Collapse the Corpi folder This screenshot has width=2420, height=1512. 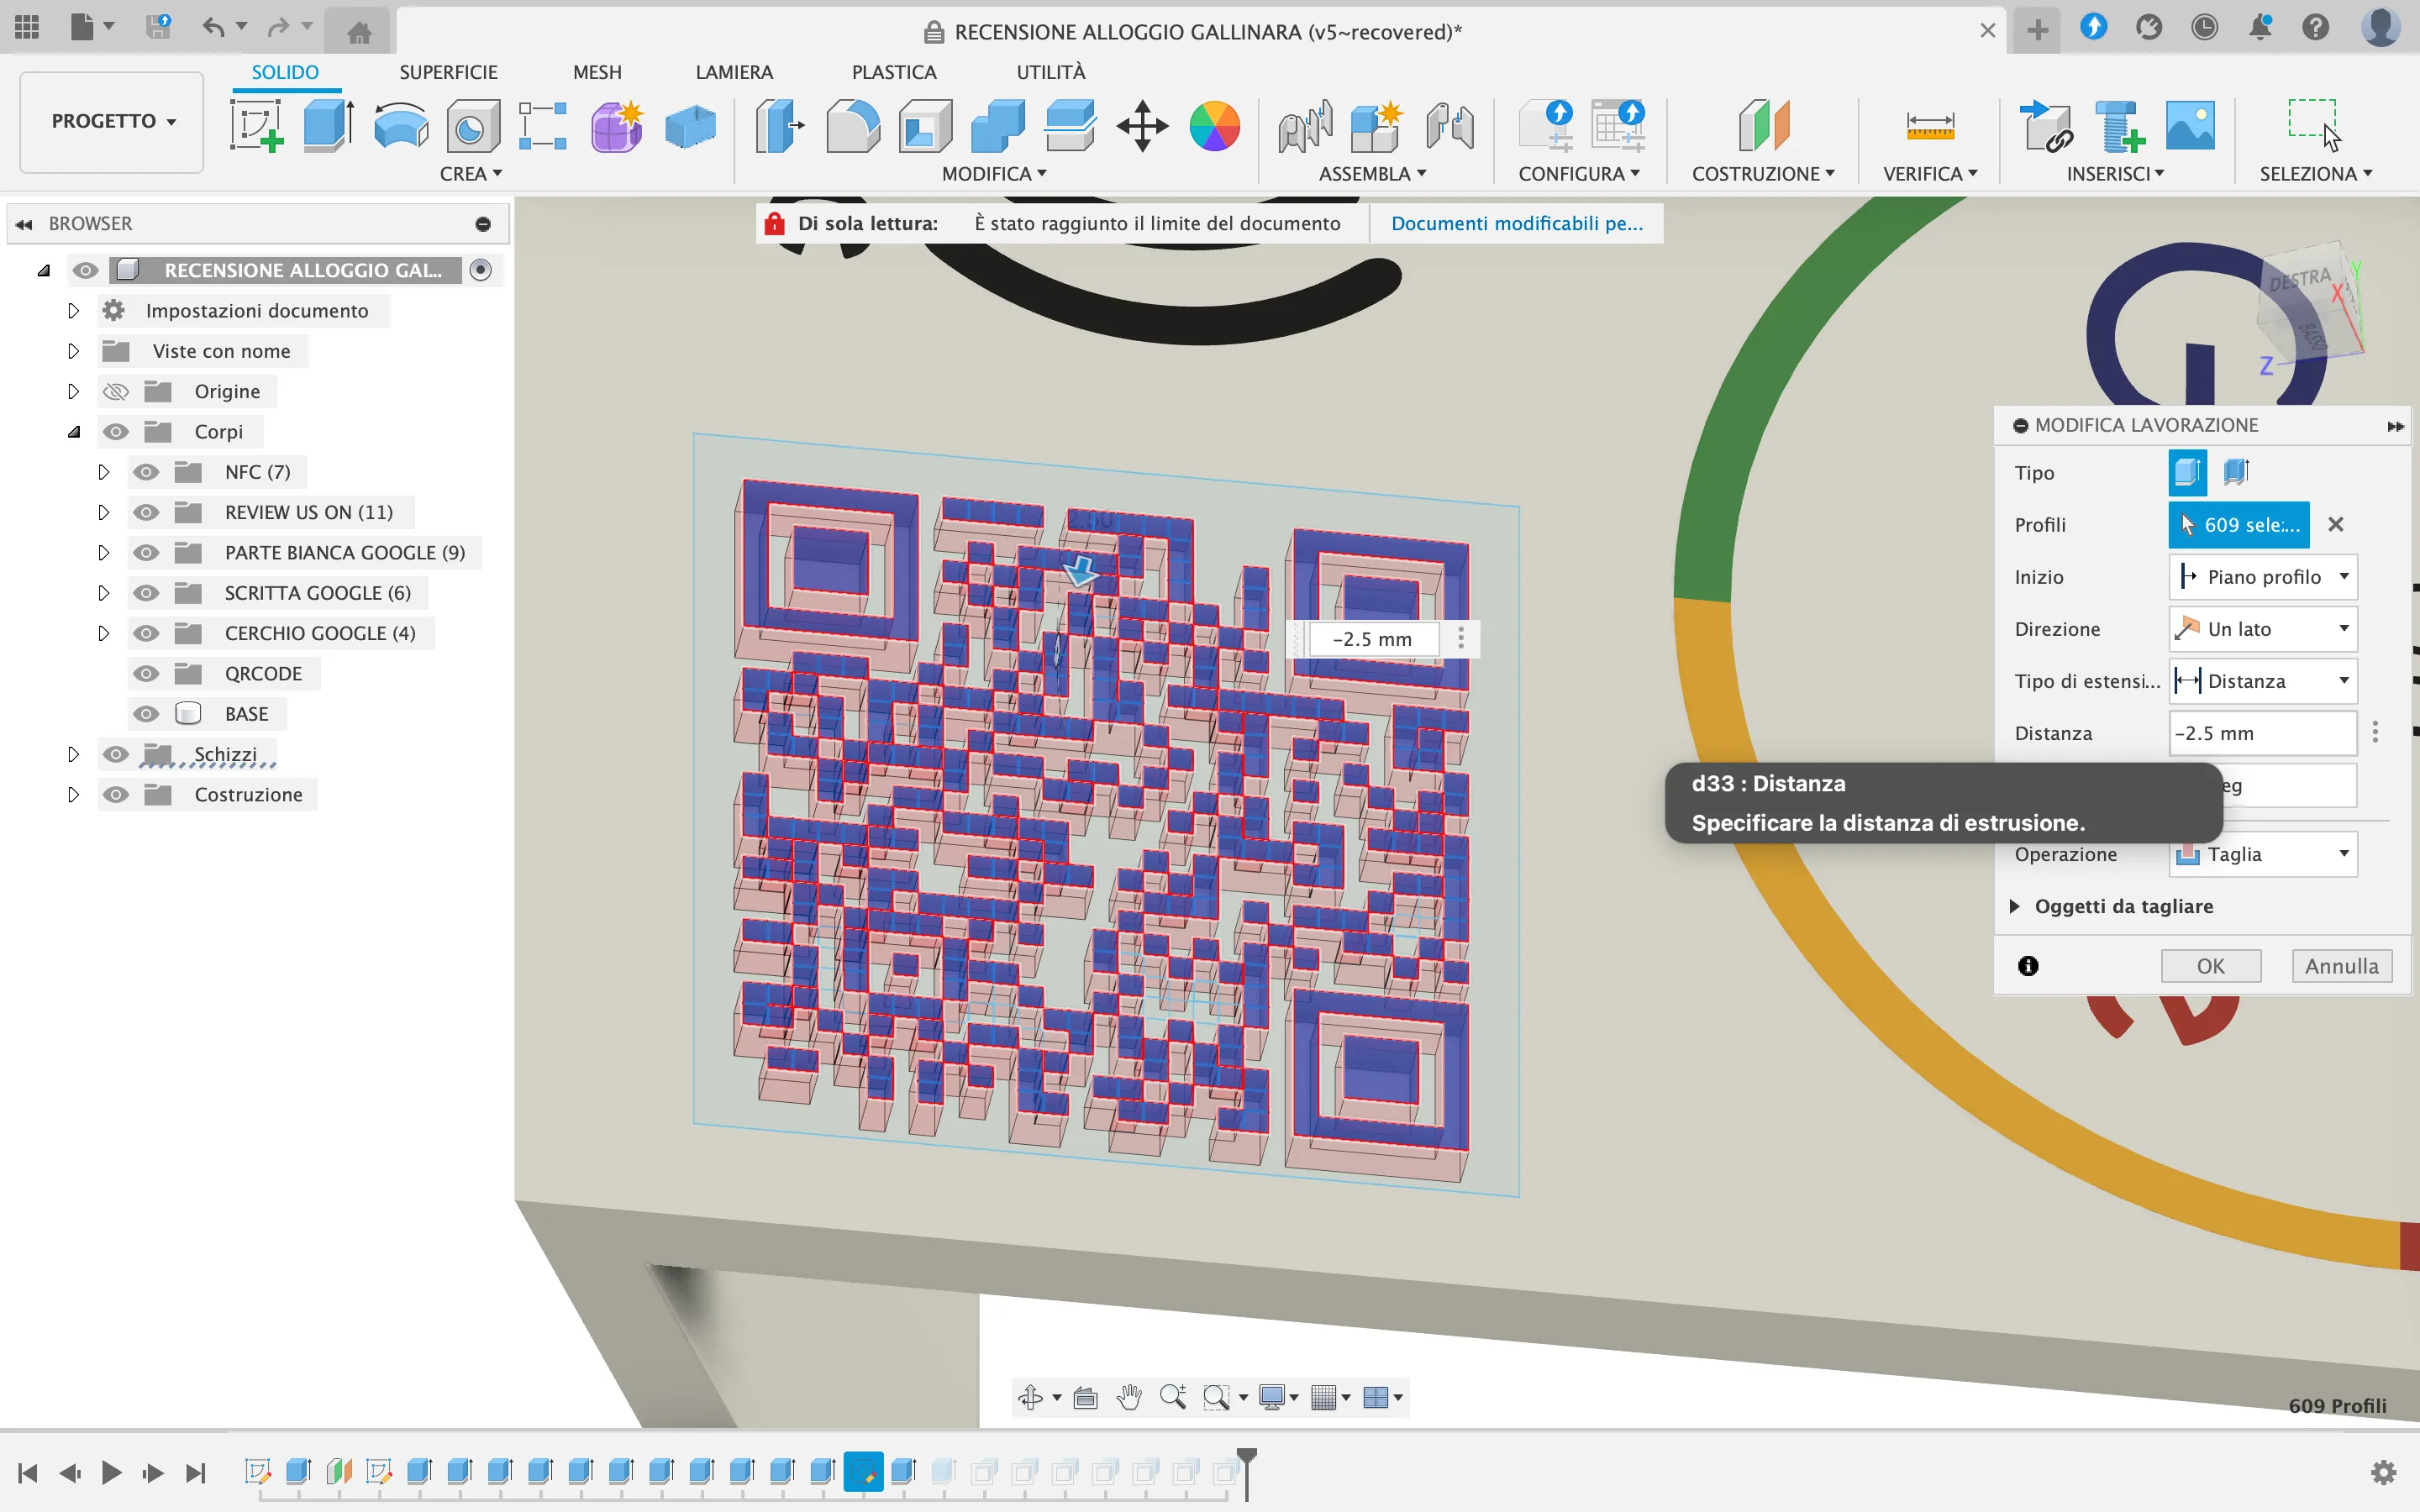pyautogui.click(x=73, y=432)
